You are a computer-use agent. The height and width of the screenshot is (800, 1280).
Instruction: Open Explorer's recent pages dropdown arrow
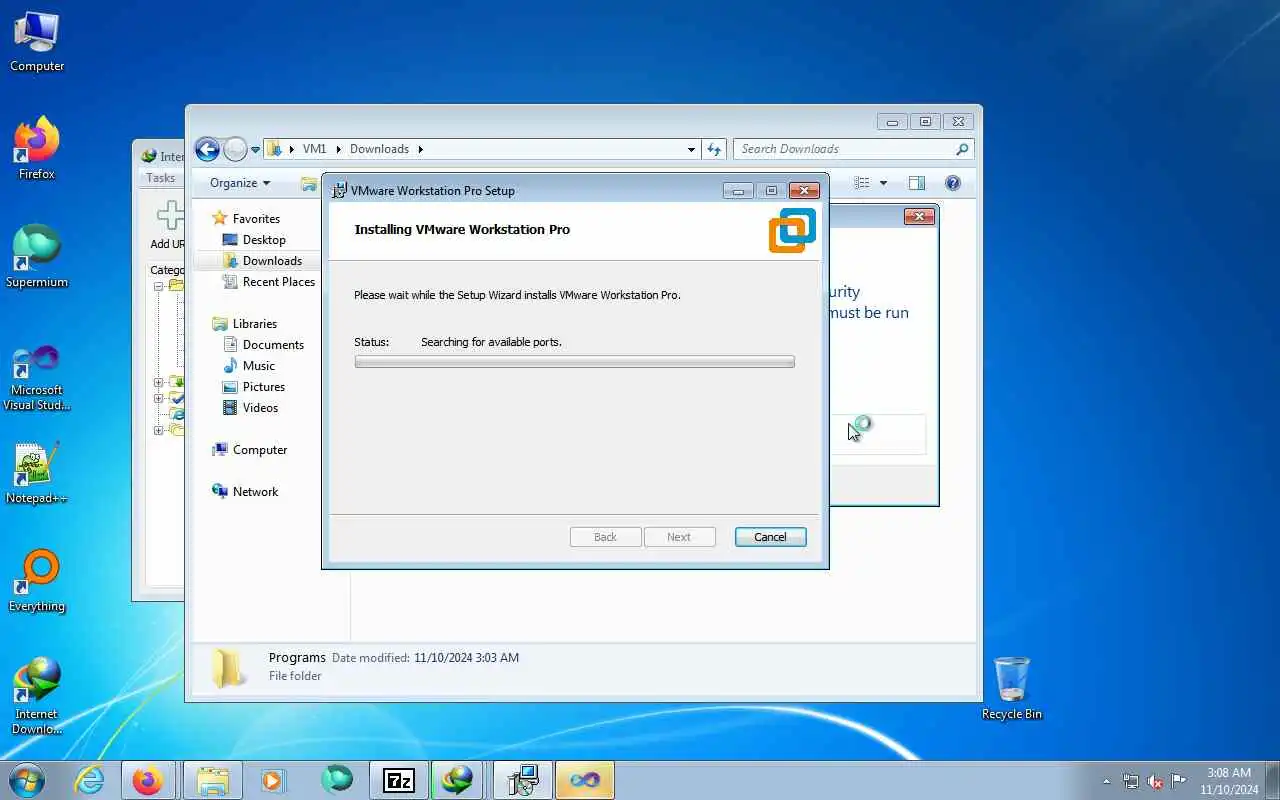tap(255, 149)
